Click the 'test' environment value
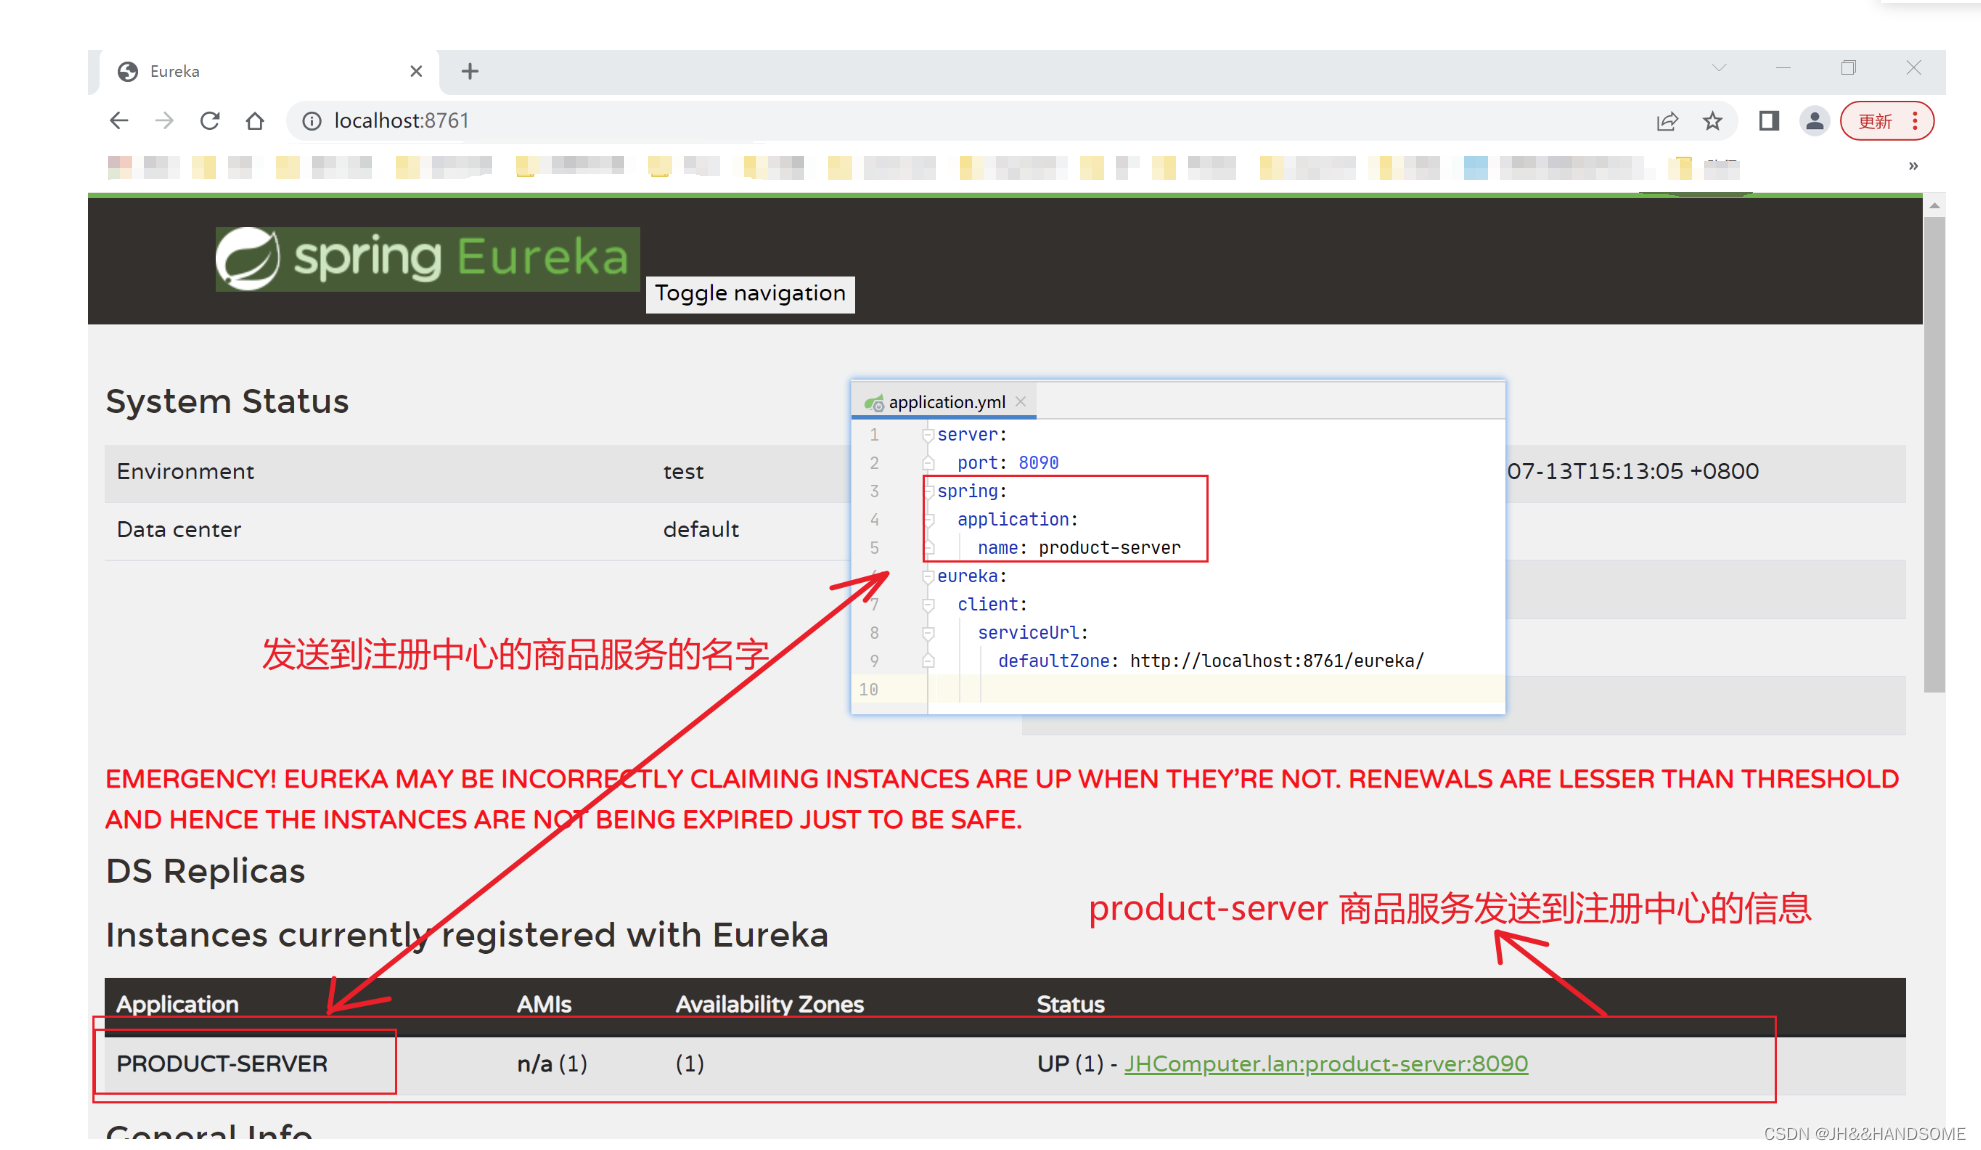This screenshot has width=1981, height=1150. [683, 471]
